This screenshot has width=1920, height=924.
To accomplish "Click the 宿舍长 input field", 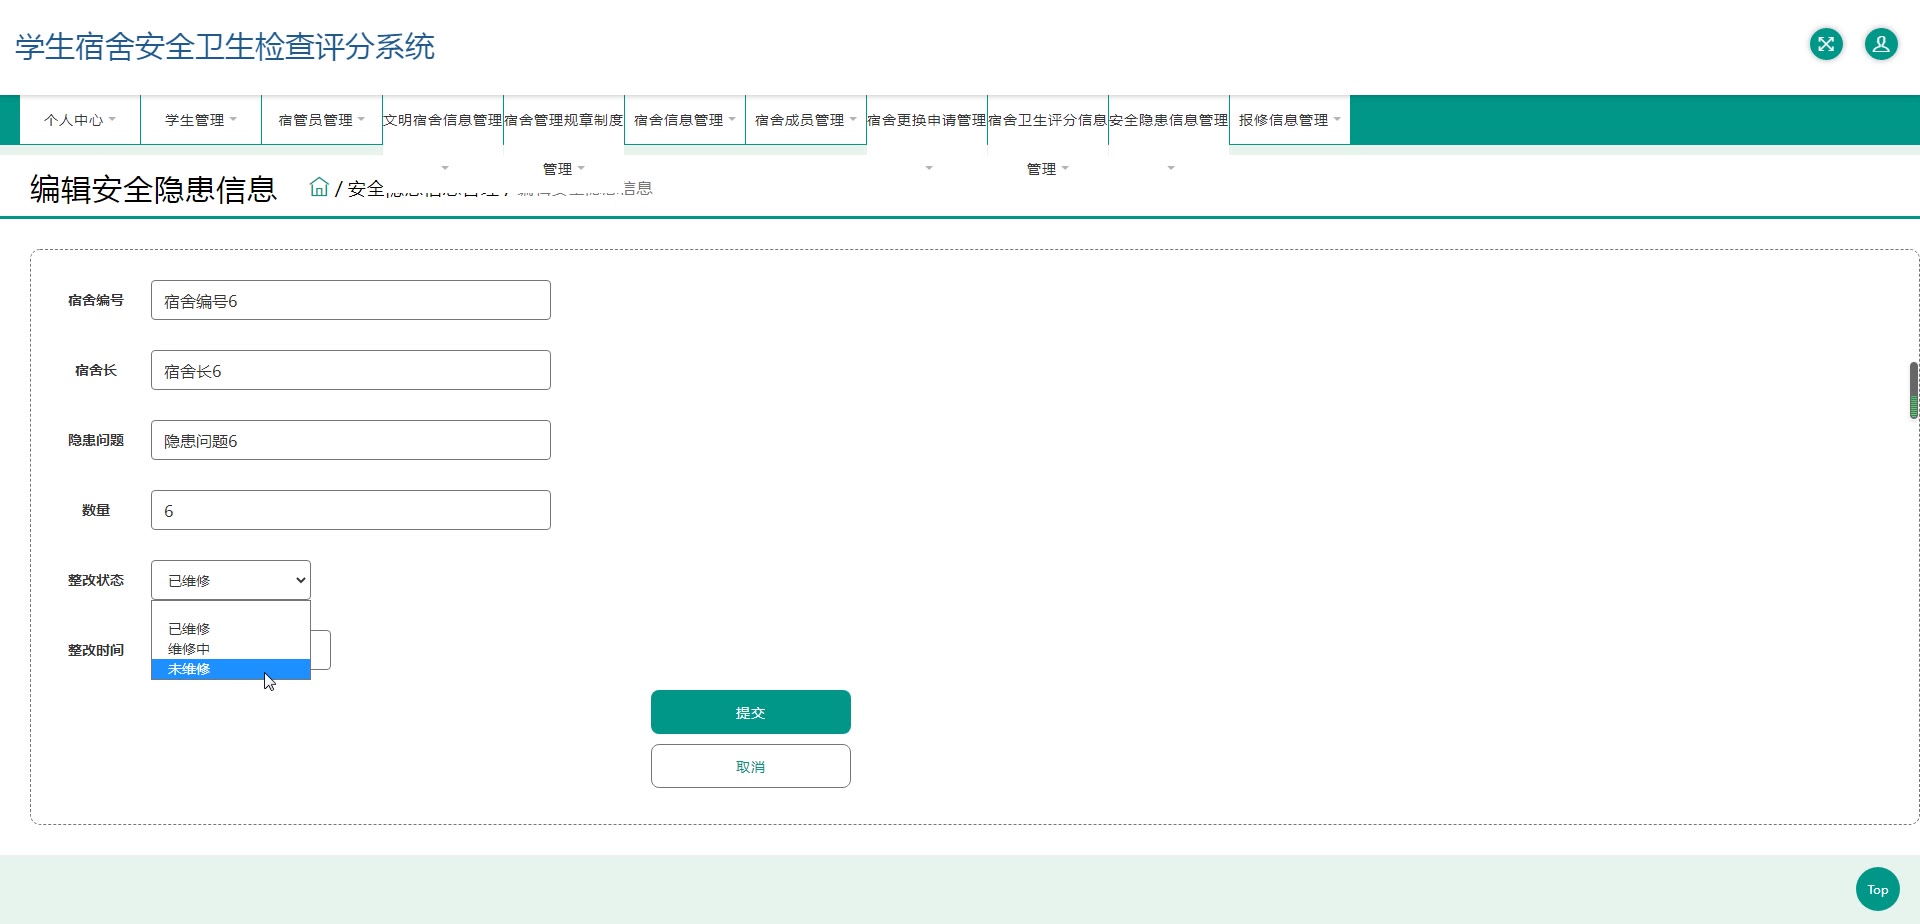I will [x=351, y=370].
